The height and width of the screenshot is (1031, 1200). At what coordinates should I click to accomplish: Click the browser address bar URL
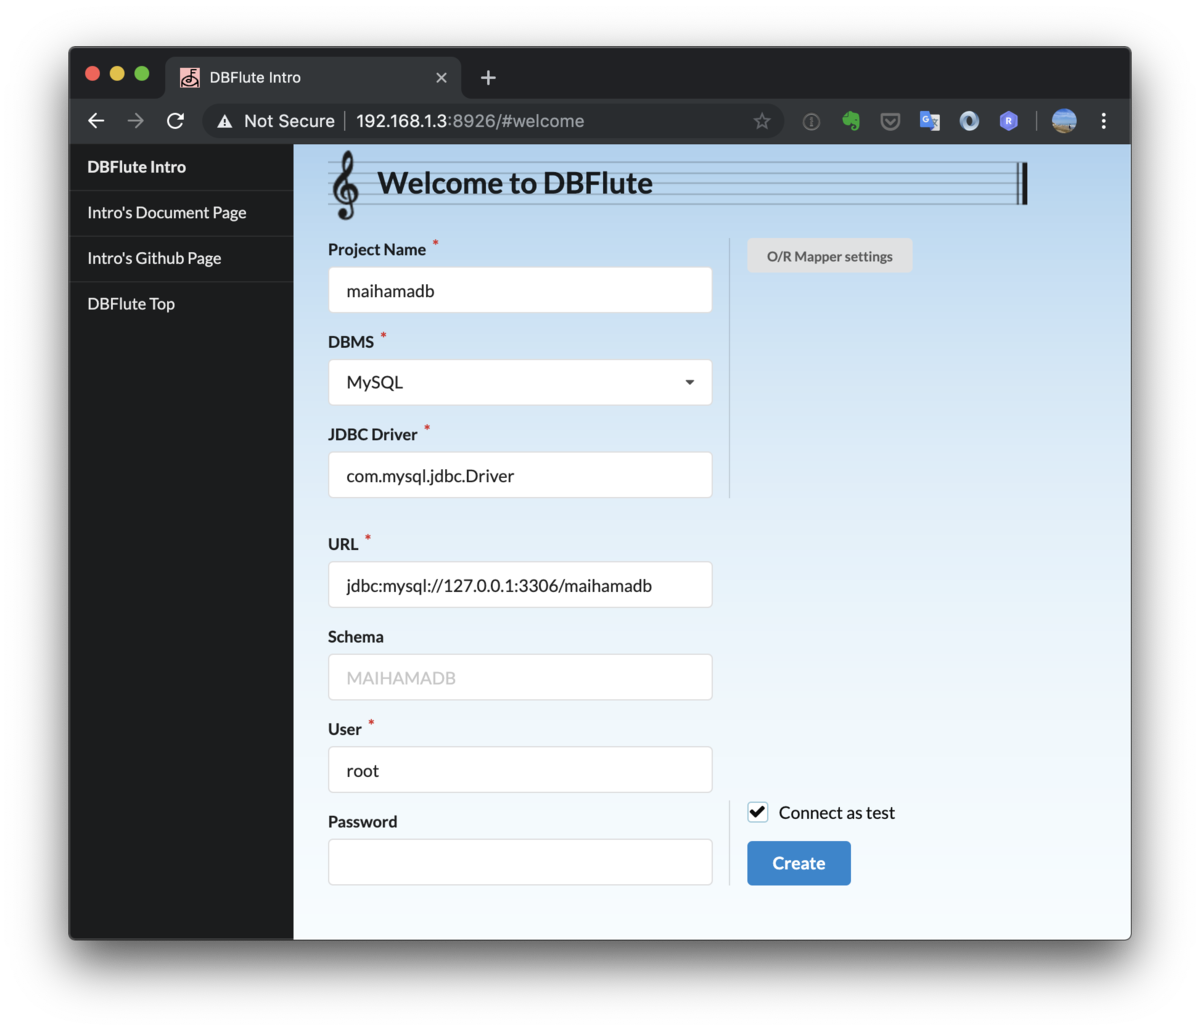point(470,121)
